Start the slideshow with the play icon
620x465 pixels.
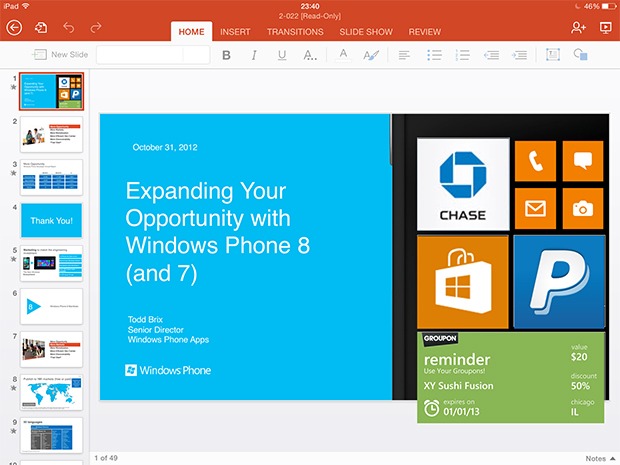605,28
